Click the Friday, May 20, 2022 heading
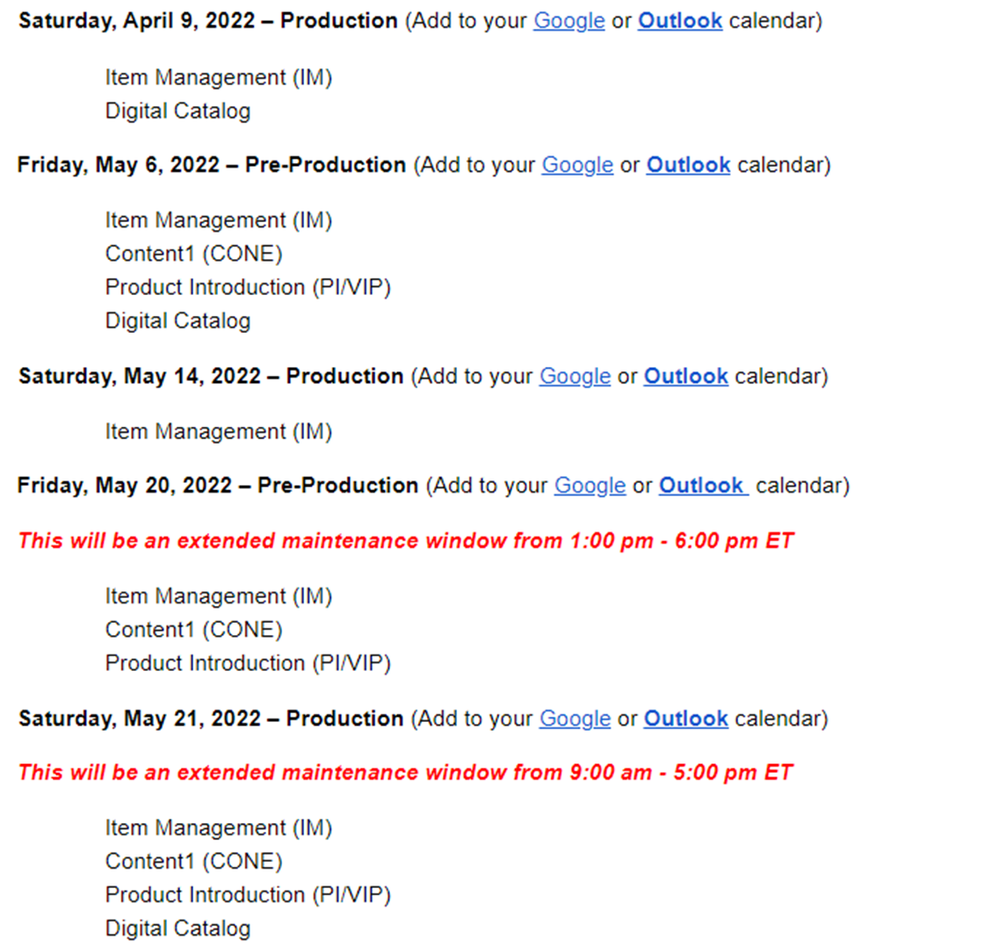The image size is (999, 945). [217, 486]
